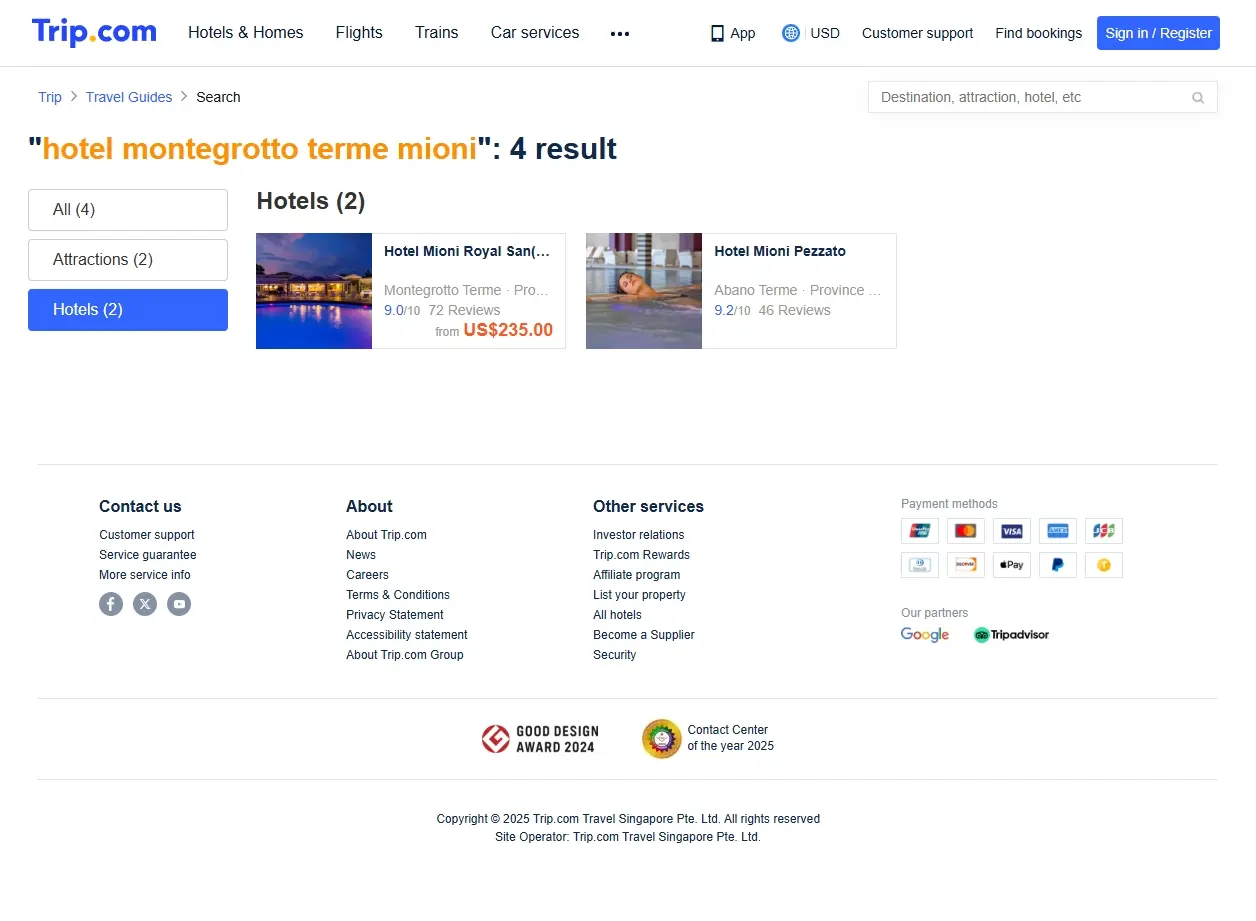
Task: Open Car services menu item
Action: pos(535,33)
